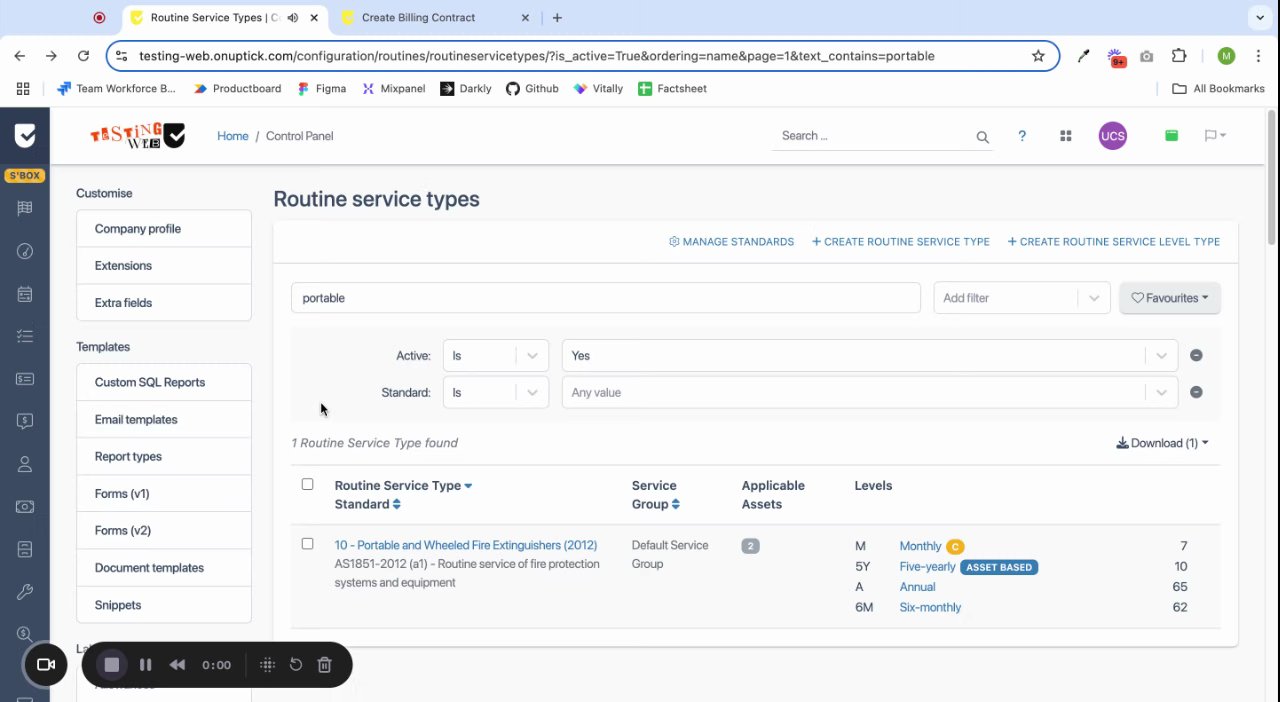1280x702 pixels.
Task: Open the calendar icon in the left sidebar
Action: point(25,294)
